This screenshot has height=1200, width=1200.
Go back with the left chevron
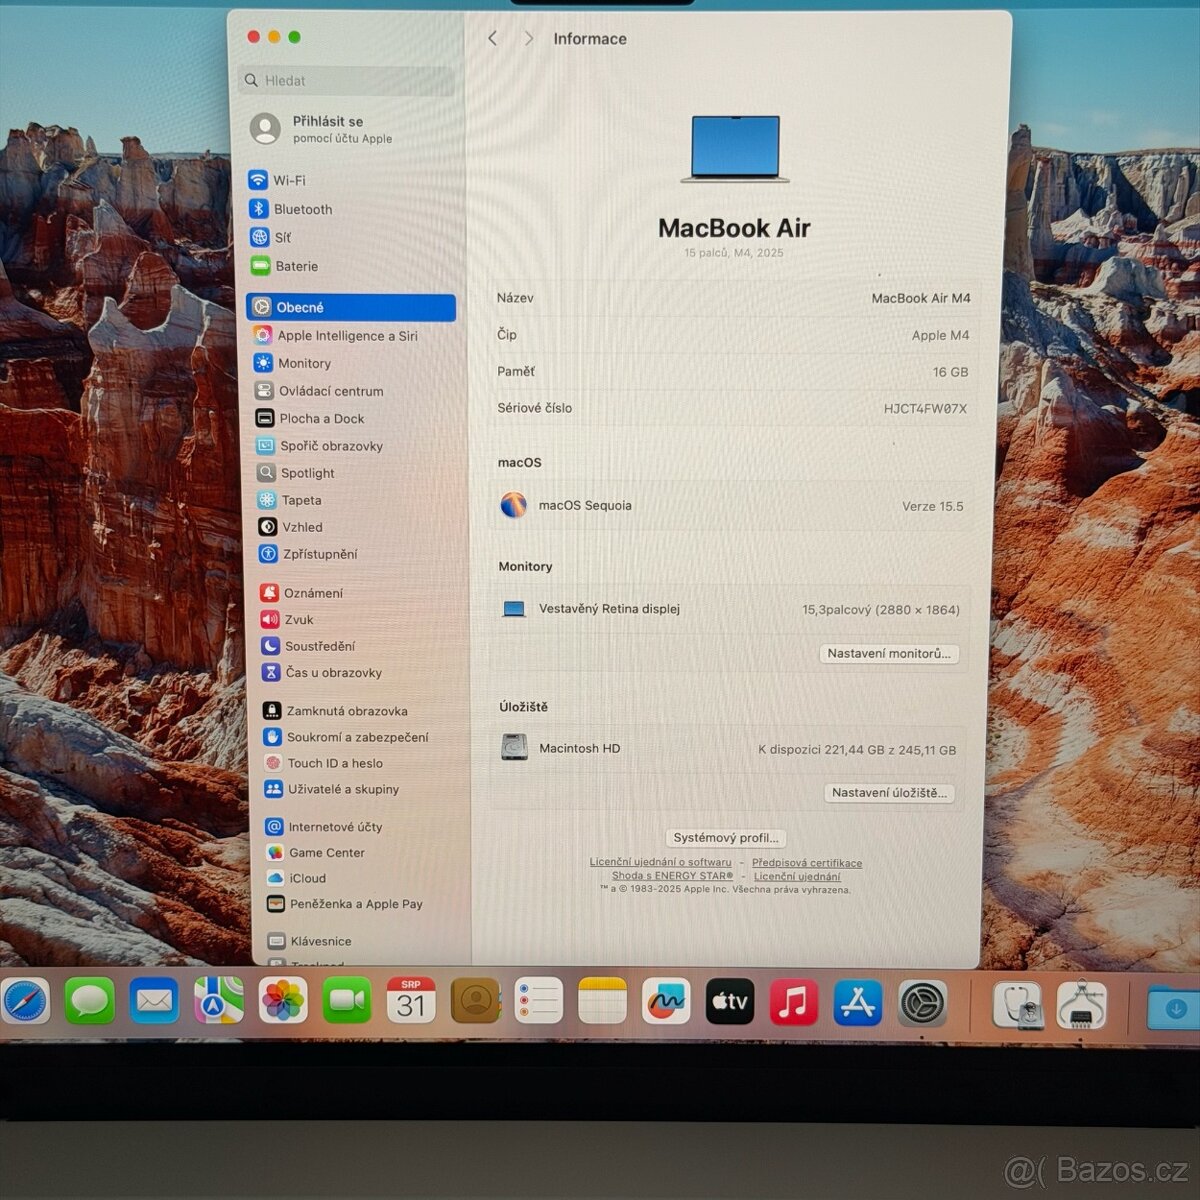pos(492,38)
